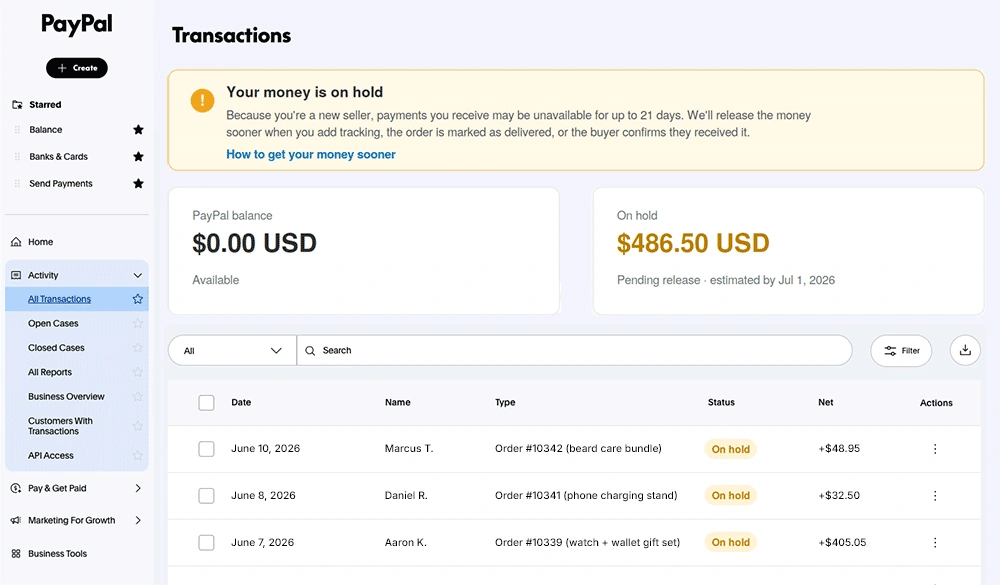The width and height of the screenshot is (1000, 585).
Task: Click the Net column header
Action: (826, 403)
